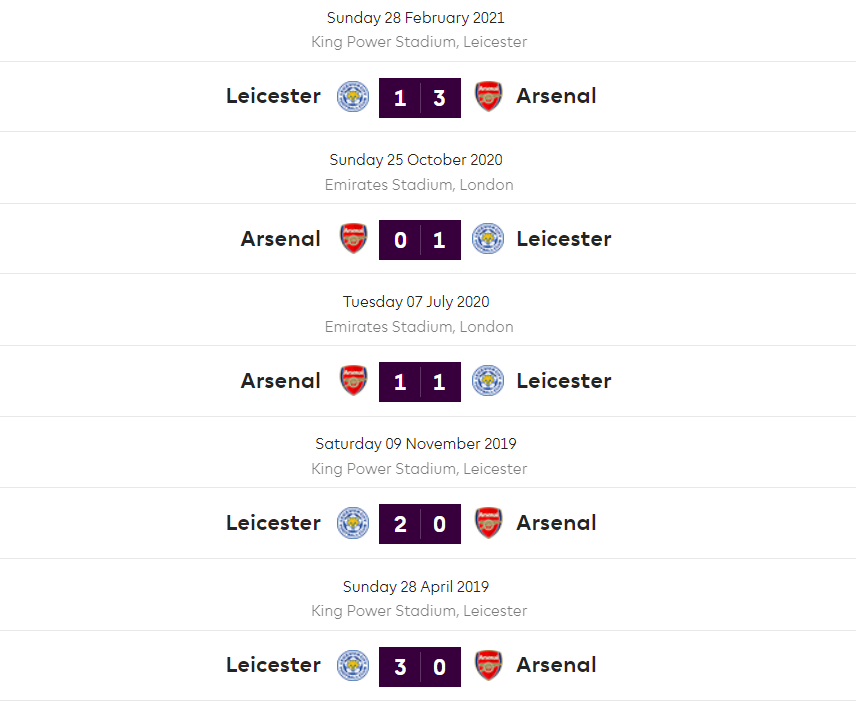The width and height of the screenshot is (856, 702).
Task: Click Leicester crest in 28 February 2021 match
Action: [352, 97]
